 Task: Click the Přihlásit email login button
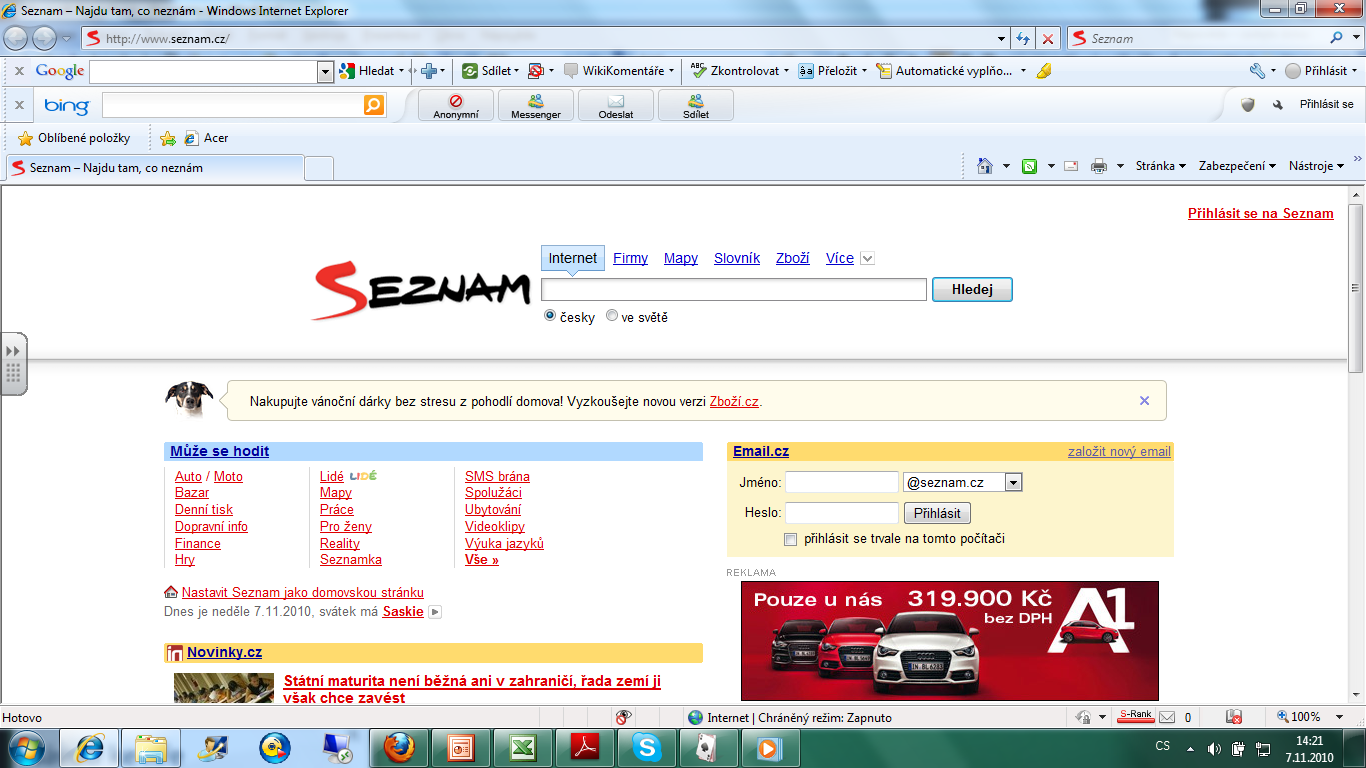coord(937,513)
